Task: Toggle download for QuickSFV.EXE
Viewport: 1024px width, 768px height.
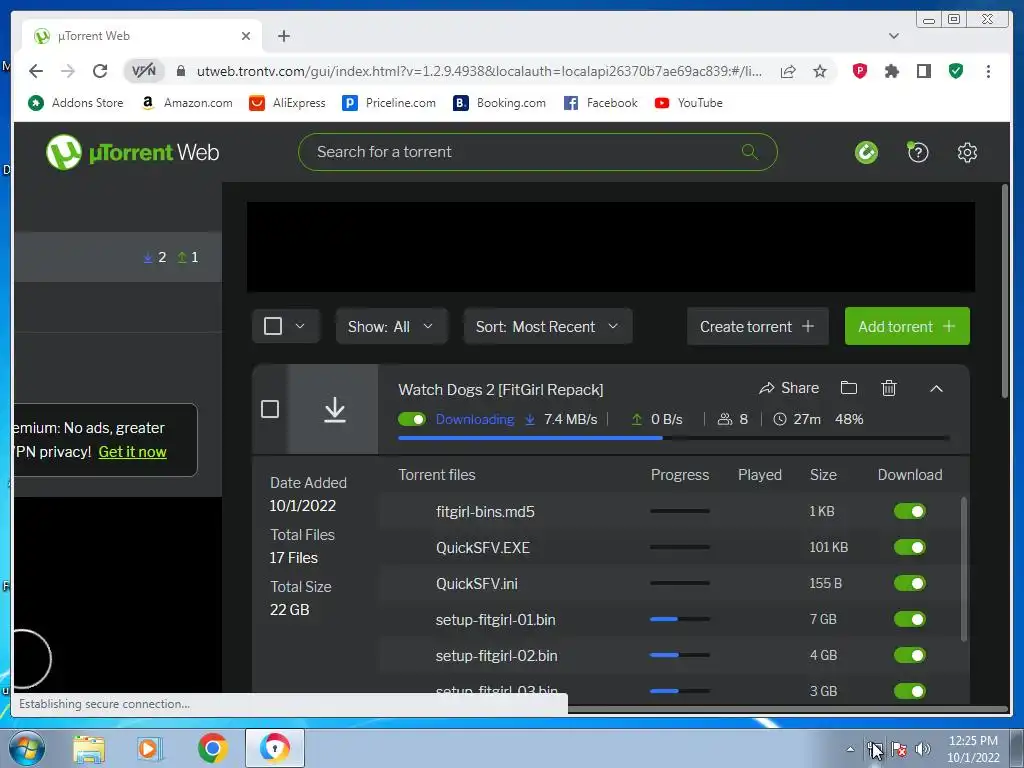Action: point(910,547)
